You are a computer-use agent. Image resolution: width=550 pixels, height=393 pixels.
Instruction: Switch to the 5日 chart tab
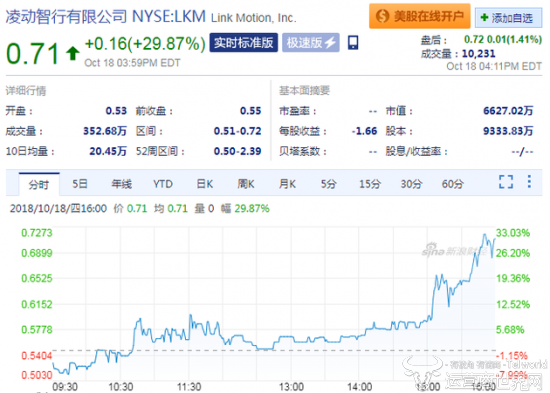coord(80,184)
